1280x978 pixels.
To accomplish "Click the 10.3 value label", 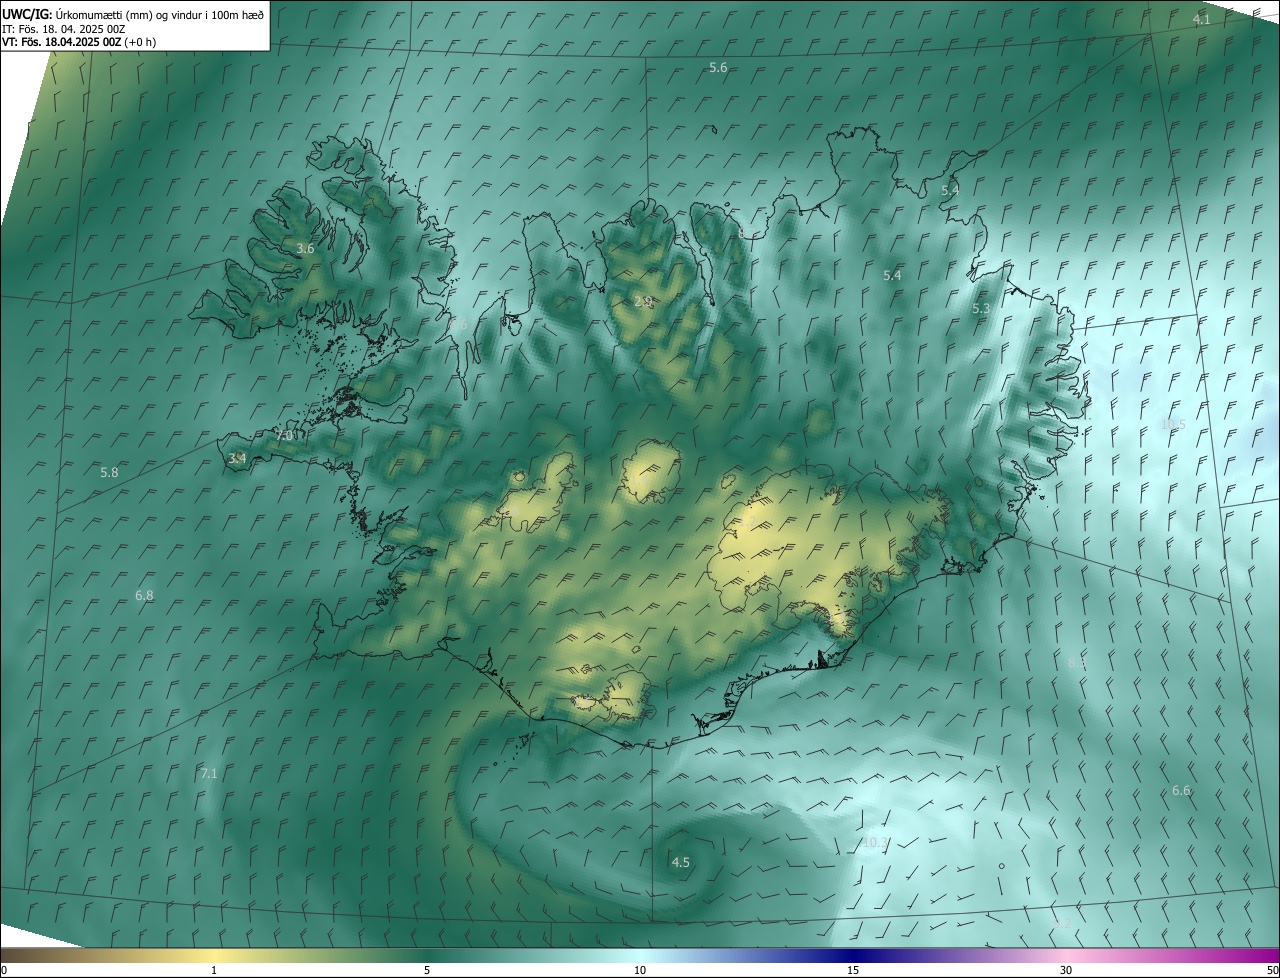I will [x=875, y=842].
